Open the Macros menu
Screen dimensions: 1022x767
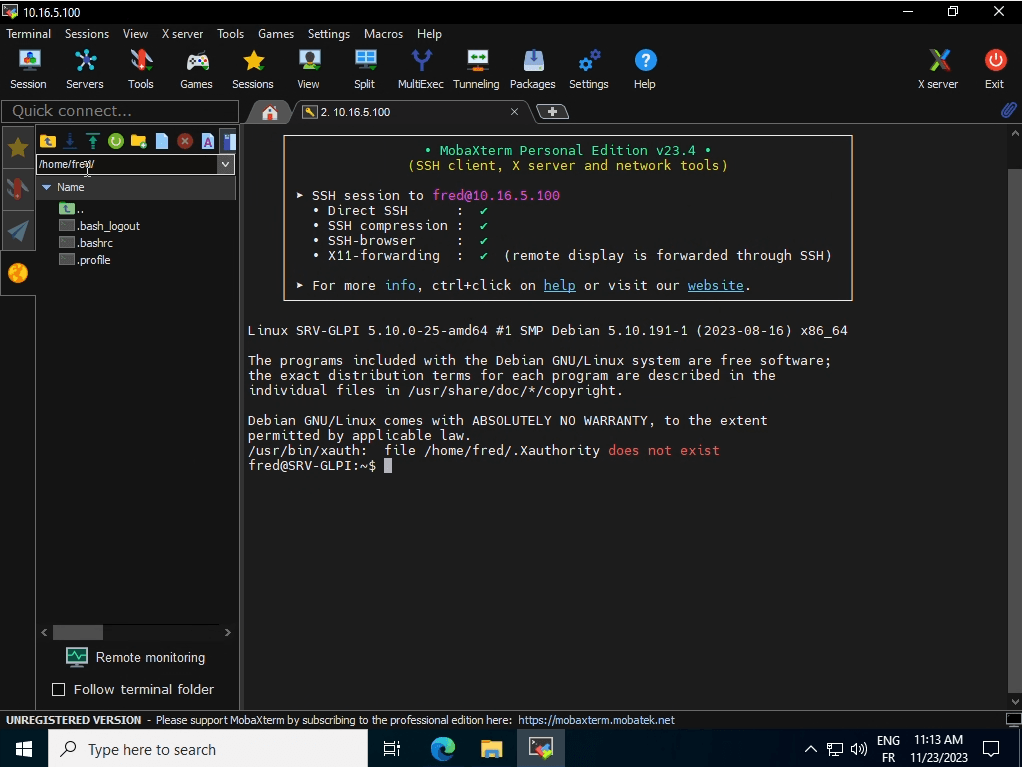point(383,34)
